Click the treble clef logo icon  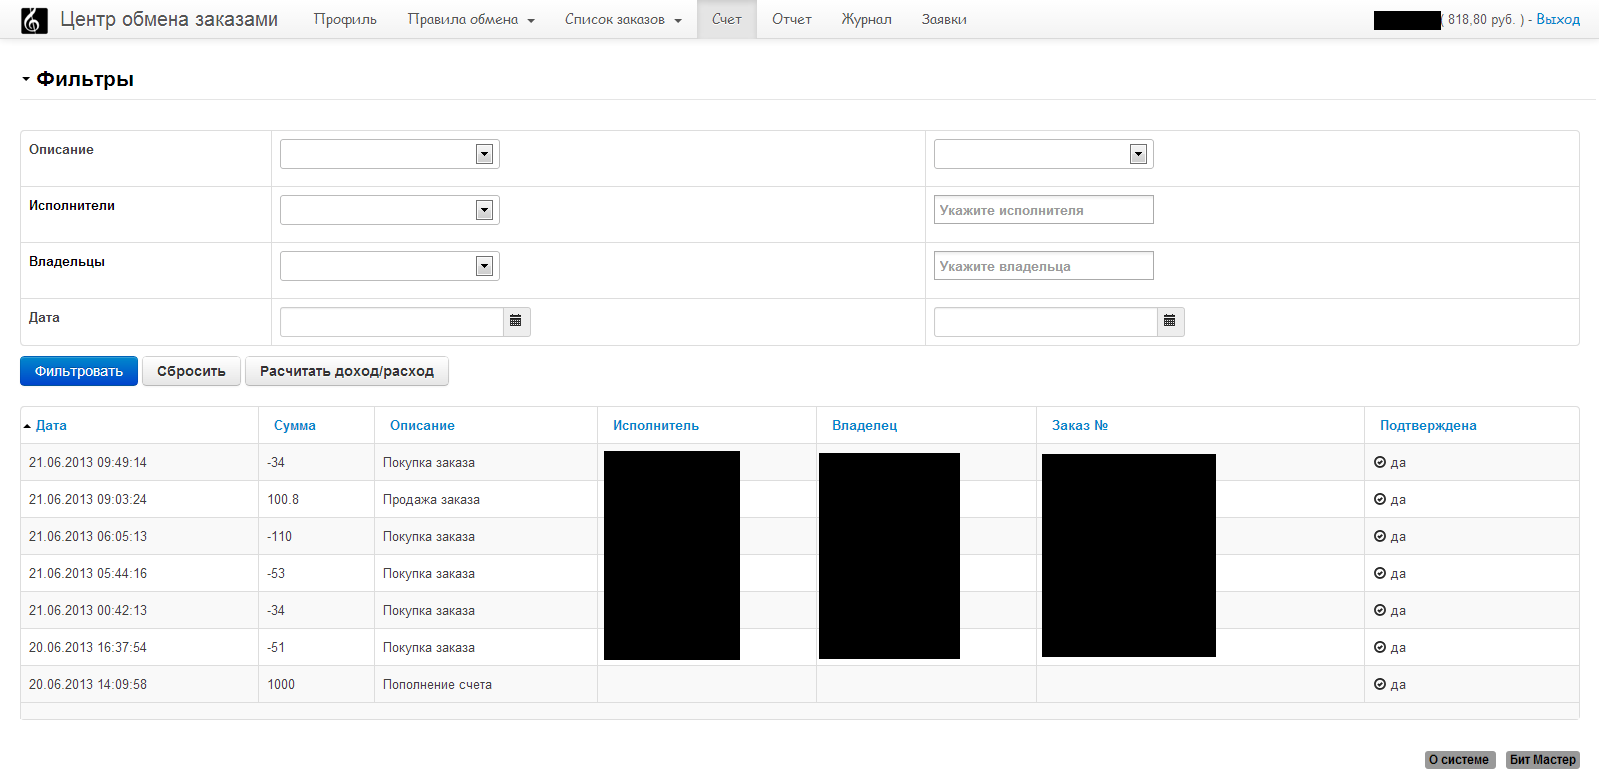[34, 20]
